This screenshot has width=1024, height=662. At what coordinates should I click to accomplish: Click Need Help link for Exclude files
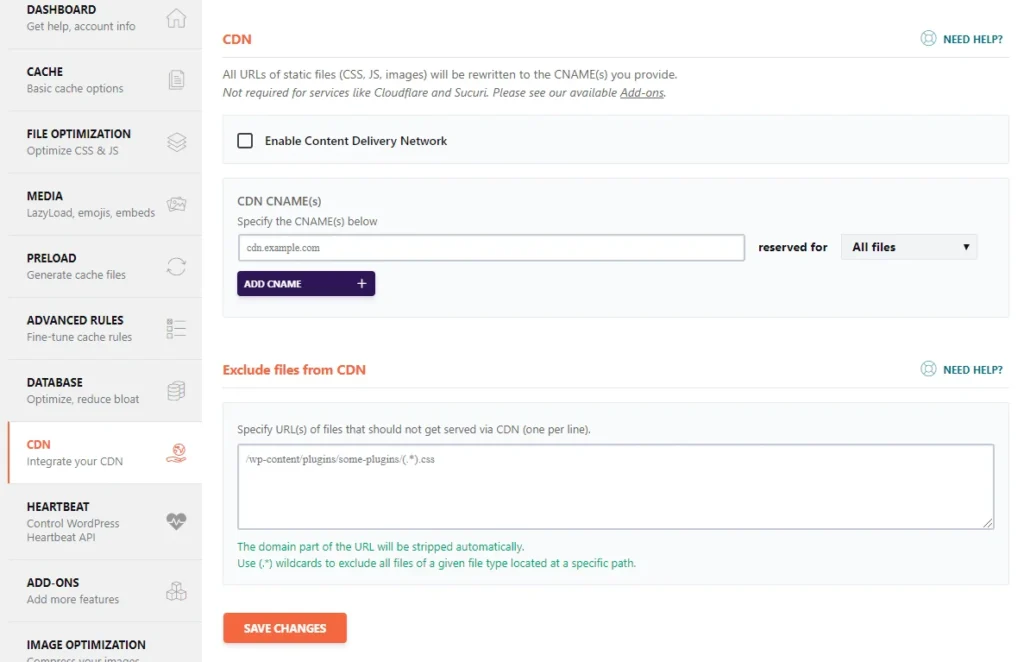point(972,370)
